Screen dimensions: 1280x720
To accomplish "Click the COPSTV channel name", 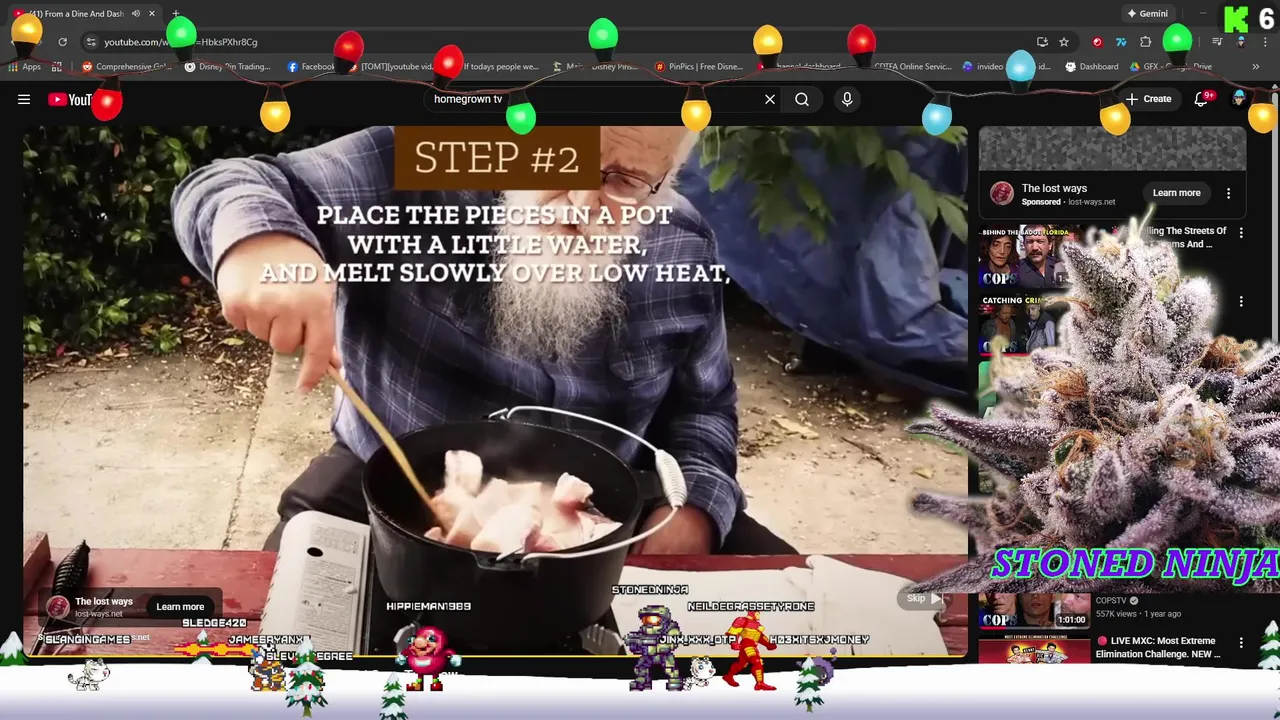I will tap(1111, 601).
